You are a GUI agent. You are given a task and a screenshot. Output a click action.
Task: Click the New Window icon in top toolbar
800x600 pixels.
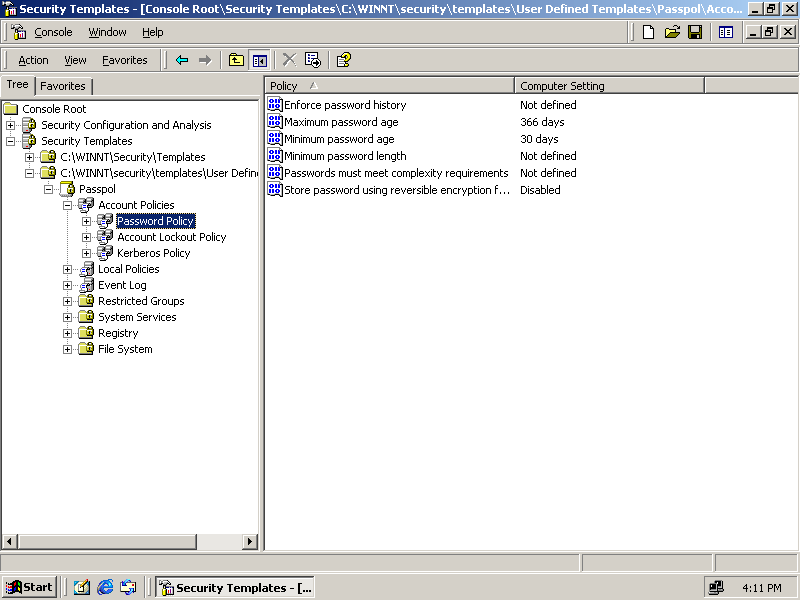pyautogui.click(x=726, y=32)
